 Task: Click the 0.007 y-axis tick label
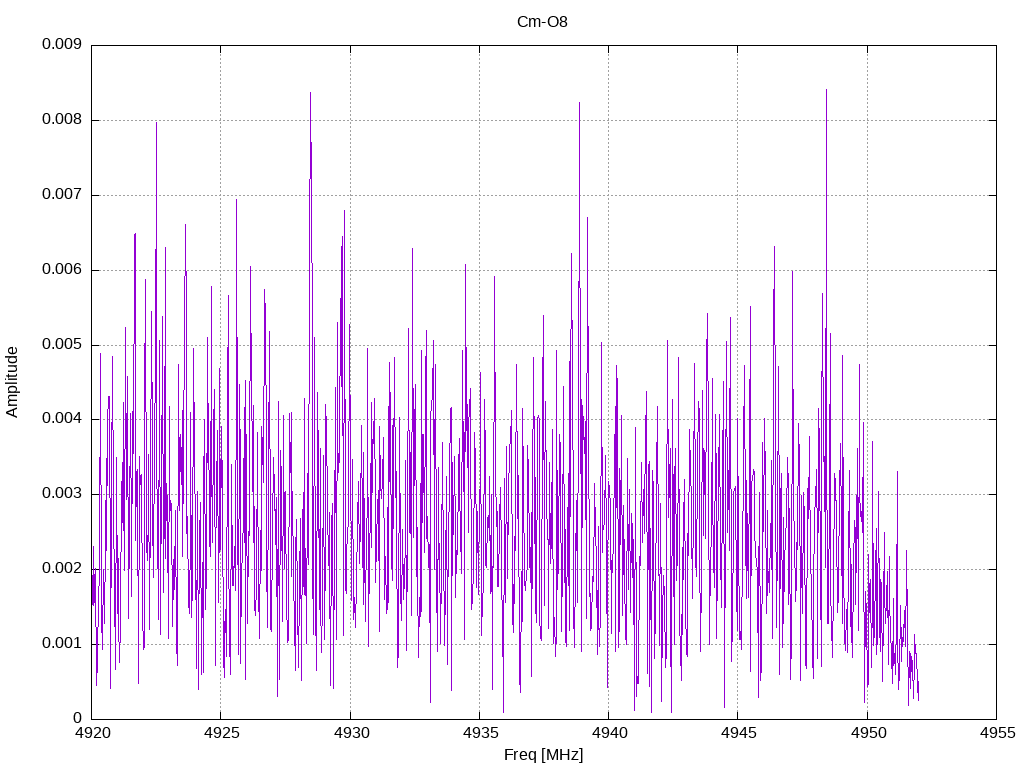click(x=61, y=194)
